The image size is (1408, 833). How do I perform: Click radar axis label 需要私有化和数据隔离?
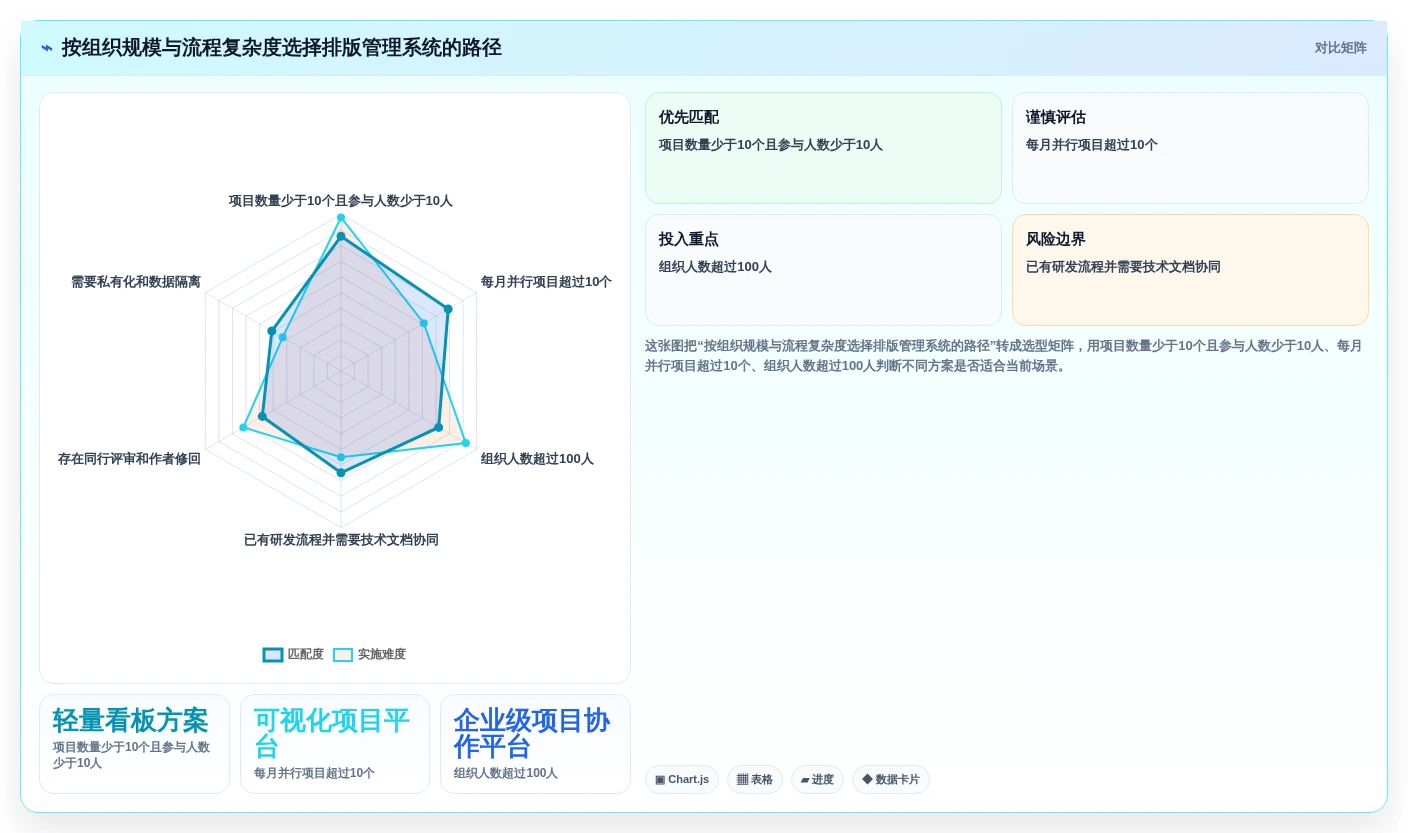[x=136, y=282]
